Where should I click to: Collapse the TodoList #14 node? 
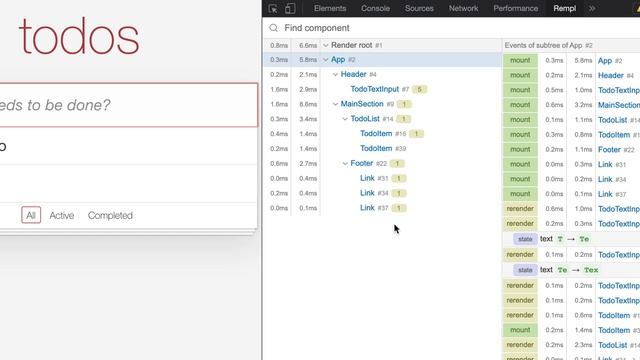click(345, 119)
